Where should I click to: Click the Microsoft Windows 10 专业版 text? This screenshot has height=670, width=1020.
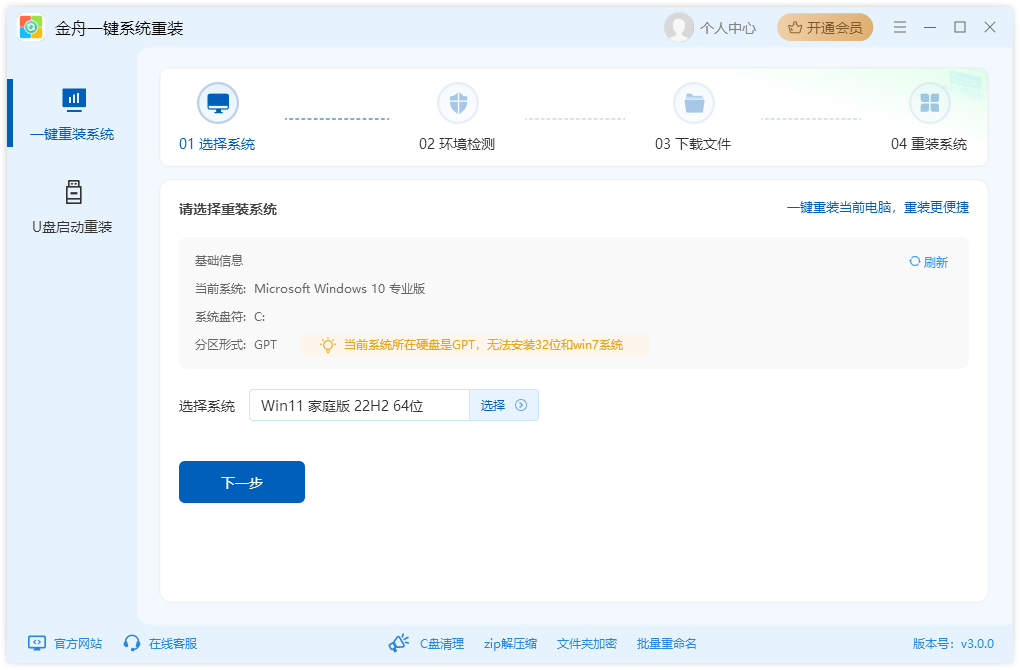tap(340, 289)
